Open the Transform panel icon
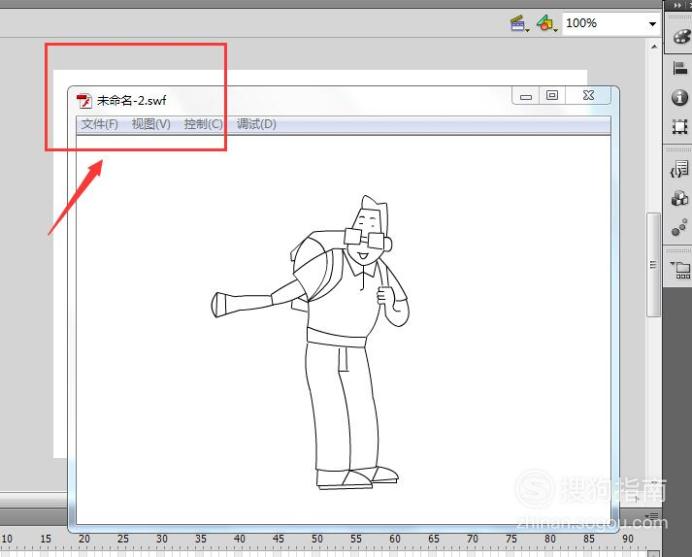This screenshot has height=557, width=692. coord(680,127)
